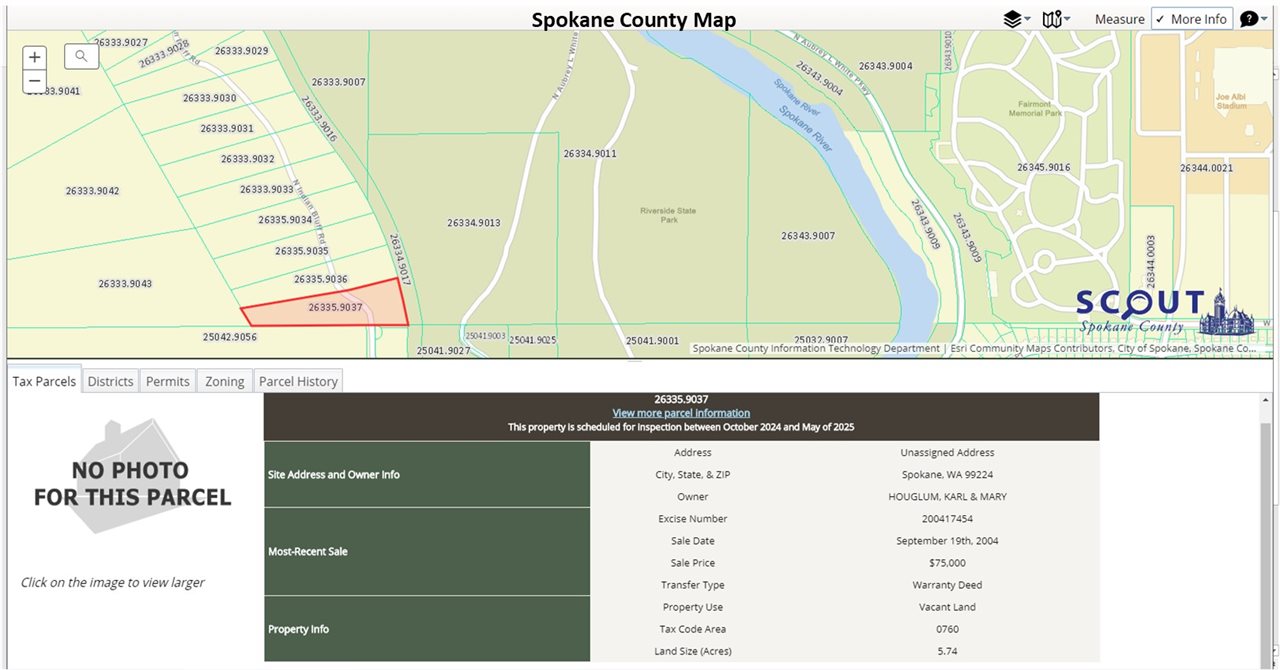This screenshot has height=670, width=1280.
Task: Follow the View more parcel information link
Action: coord(681,413)
